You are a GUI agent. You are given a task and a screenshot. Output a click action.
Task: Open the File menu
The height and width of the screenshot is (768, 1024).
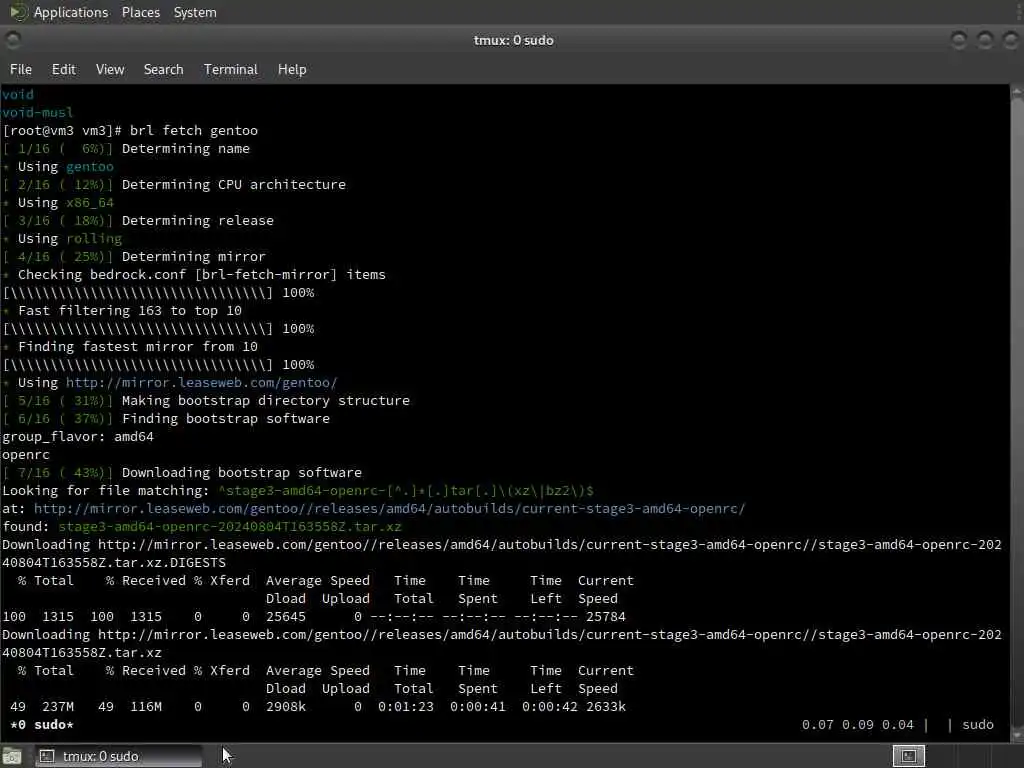[x=21, y=69]
